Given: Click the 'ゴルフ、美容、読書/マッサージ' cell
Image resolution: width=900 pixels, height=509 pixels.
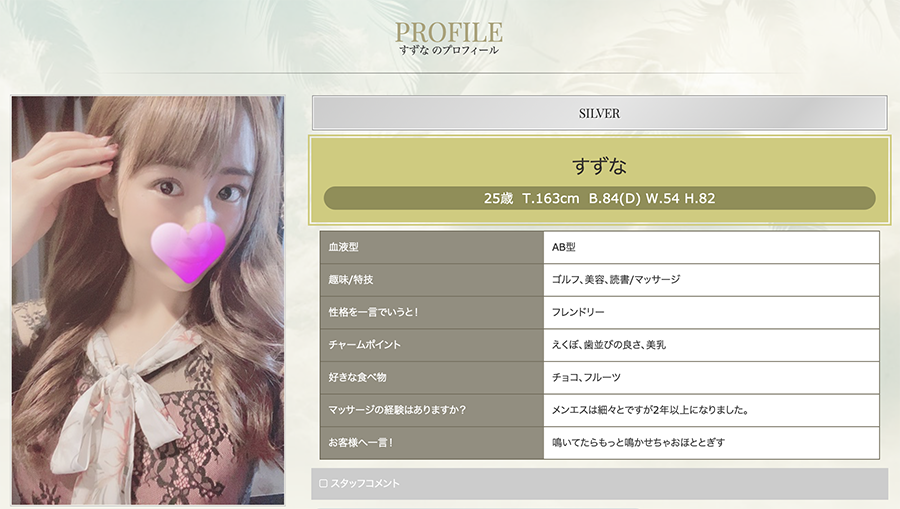Looking at the screenshot, I should (x=711, y=280).
